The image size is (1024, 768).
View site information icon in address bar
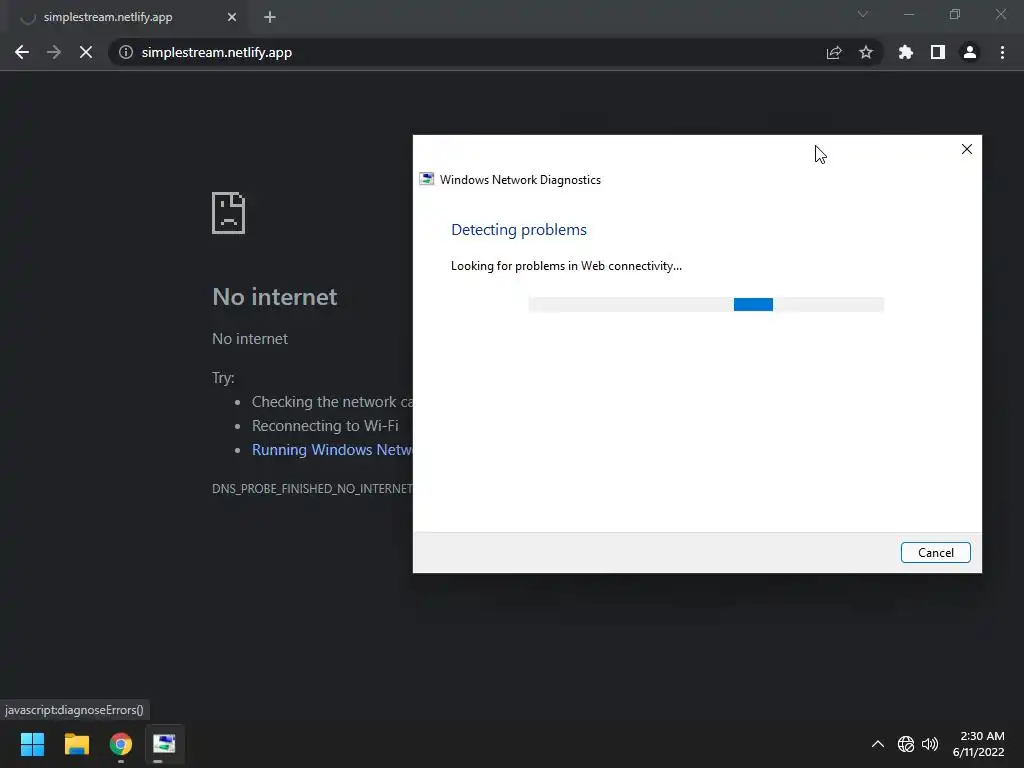126,52
